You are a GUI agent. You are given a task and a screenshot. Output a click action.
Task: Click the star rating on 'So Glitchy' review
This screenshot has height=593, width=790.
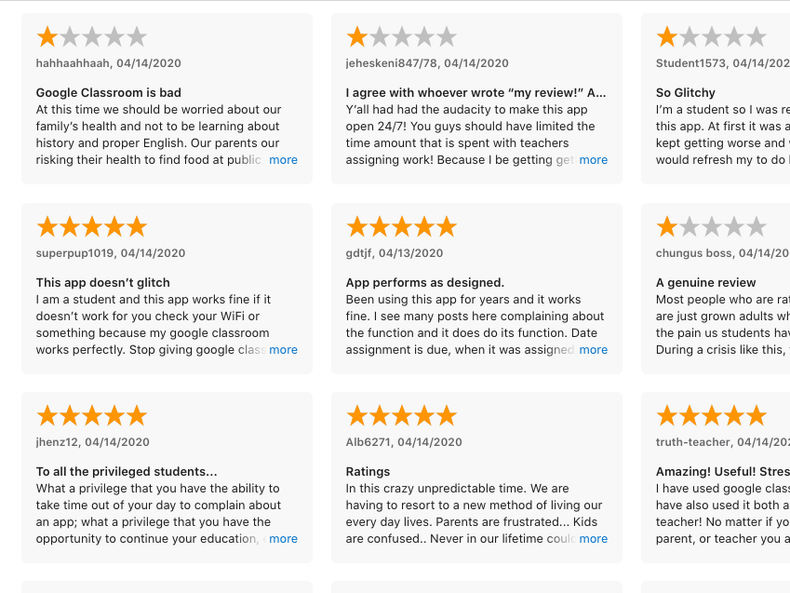pyautogui.click(x=712, y=38)
